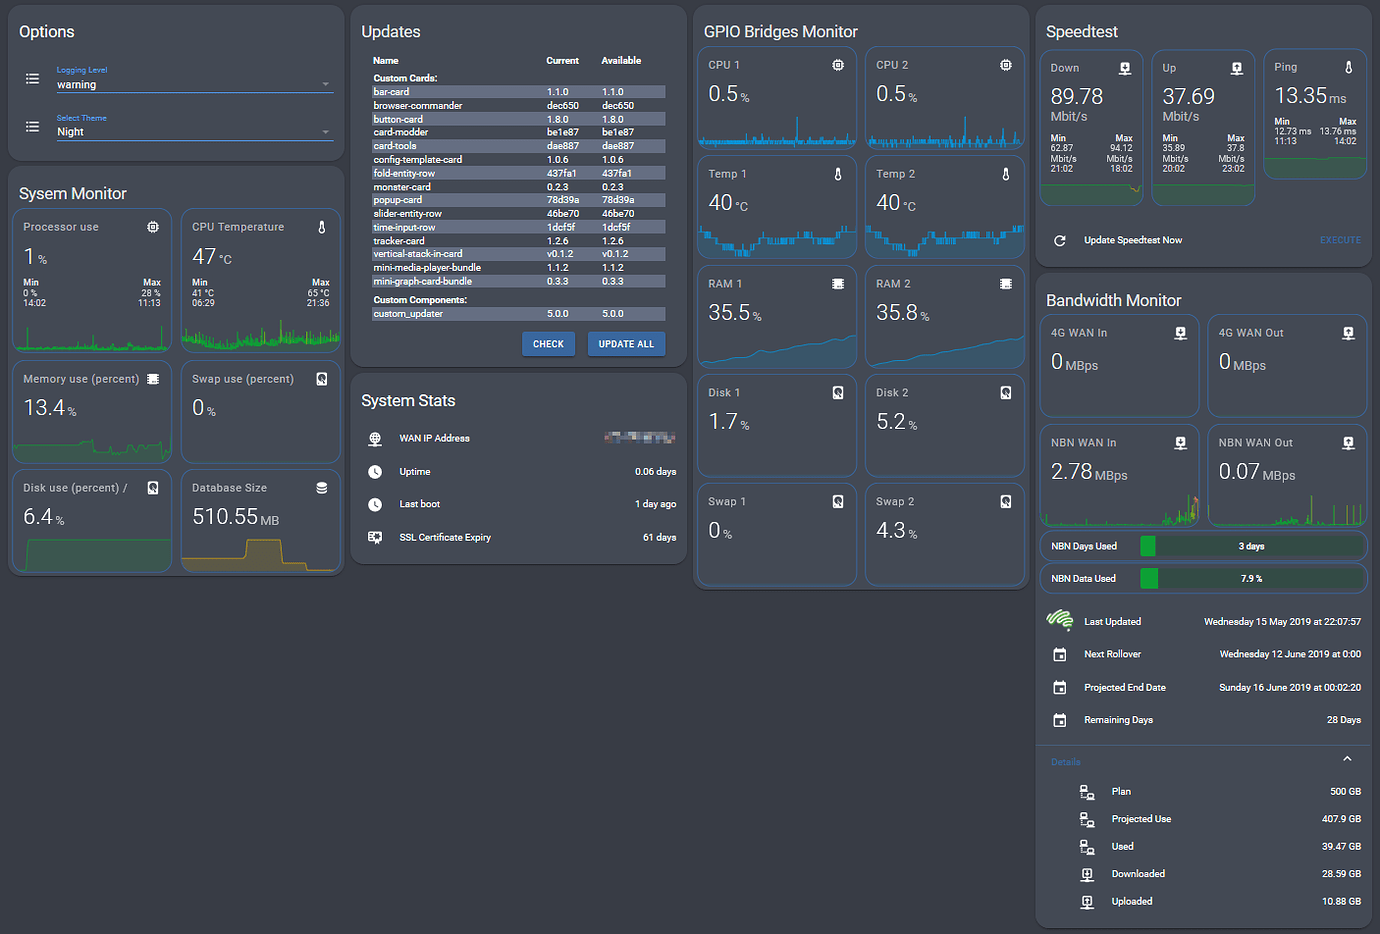Screen dimensions: 1380x934
Task: Click the swap icon on Swap use (percent)
Action: pos(321,379)
